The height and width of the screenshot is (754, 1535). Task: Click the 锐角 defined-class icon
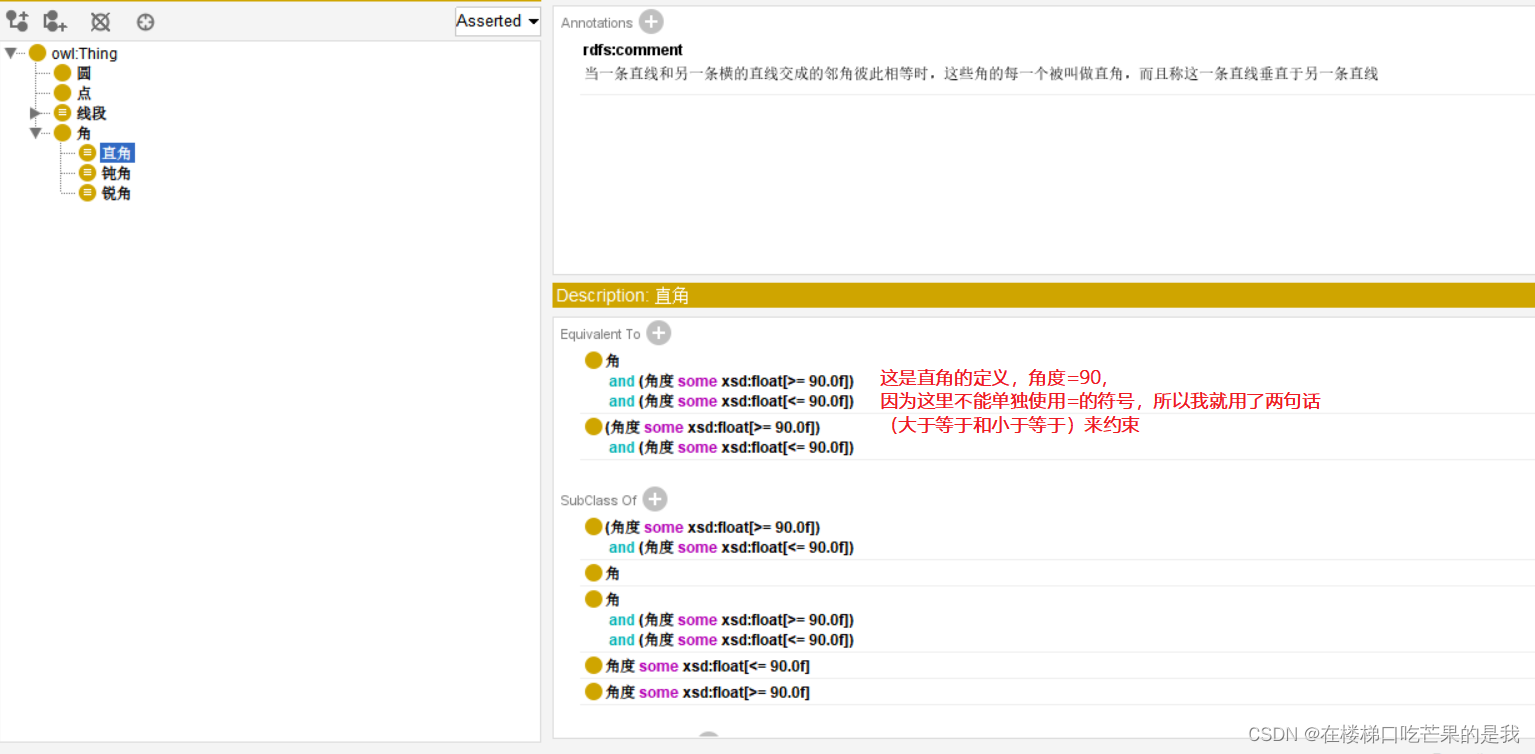tap(88, 193)
